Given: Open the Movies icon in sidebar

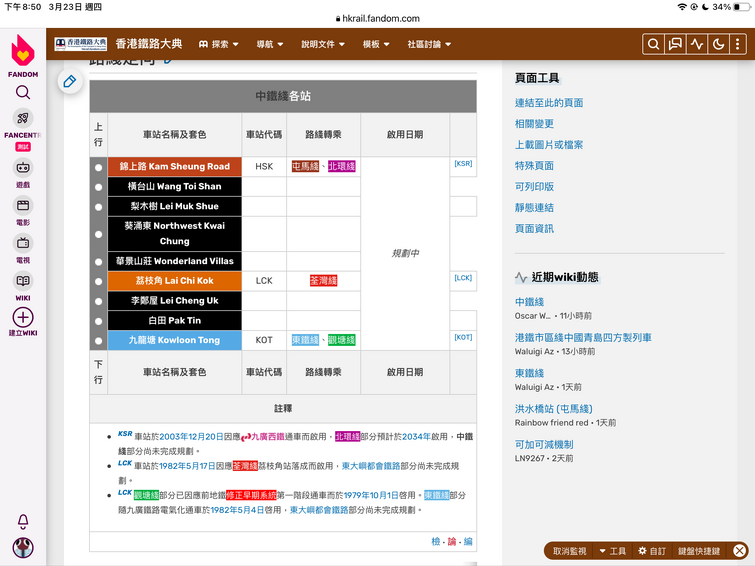Looking at the screenshot, I should pyautogui.click(x=23, y=206).
